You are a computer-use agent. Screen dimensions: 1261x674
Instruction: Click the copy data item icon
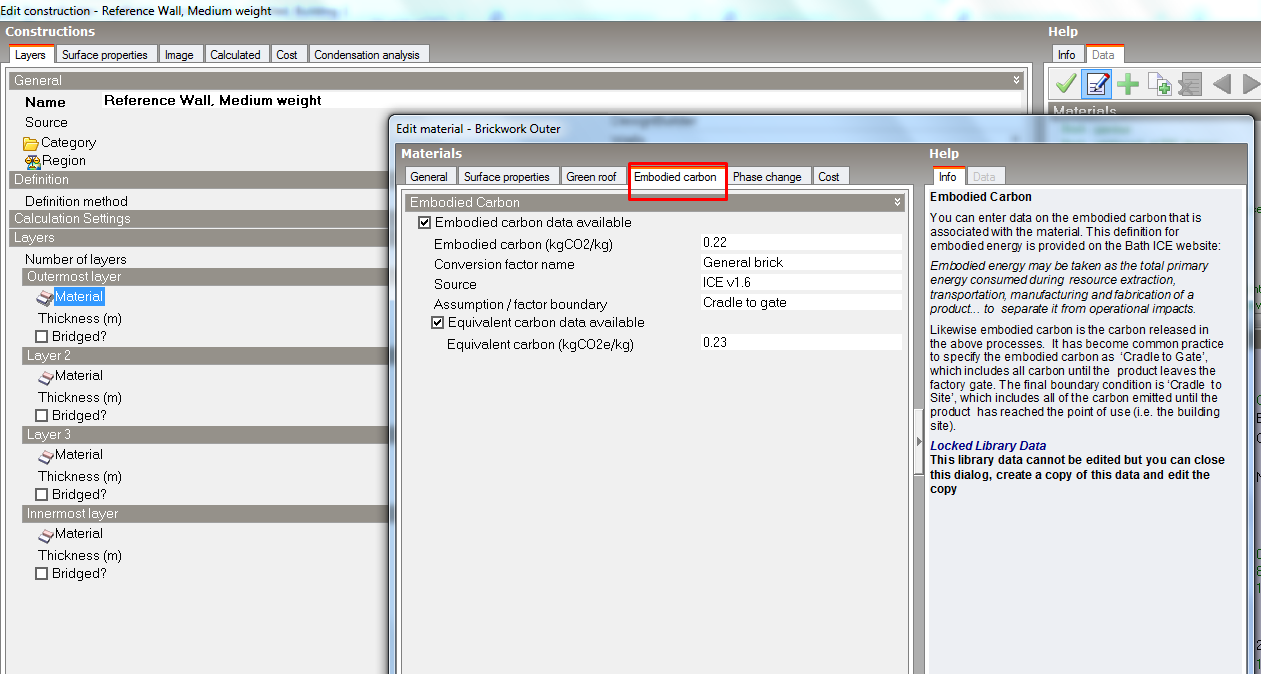point(1159,83)
